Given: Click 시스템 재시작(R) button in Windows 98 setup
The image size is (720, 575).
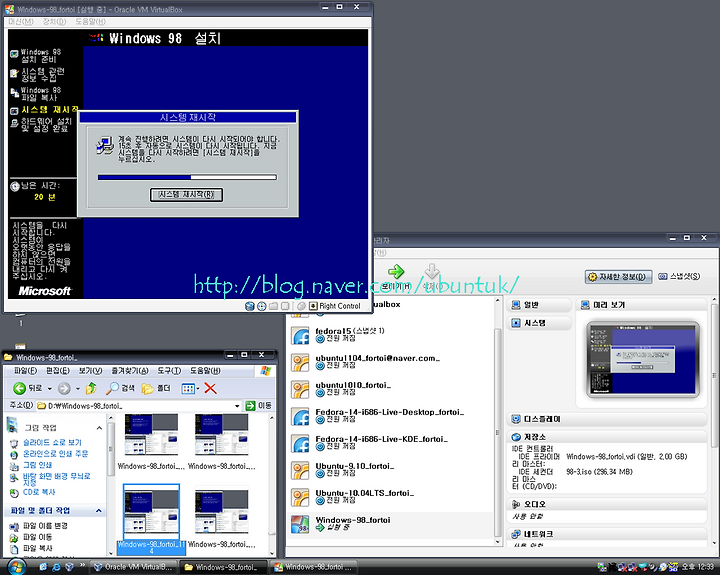Looking at the screenshot, I should tap(186, 195).
